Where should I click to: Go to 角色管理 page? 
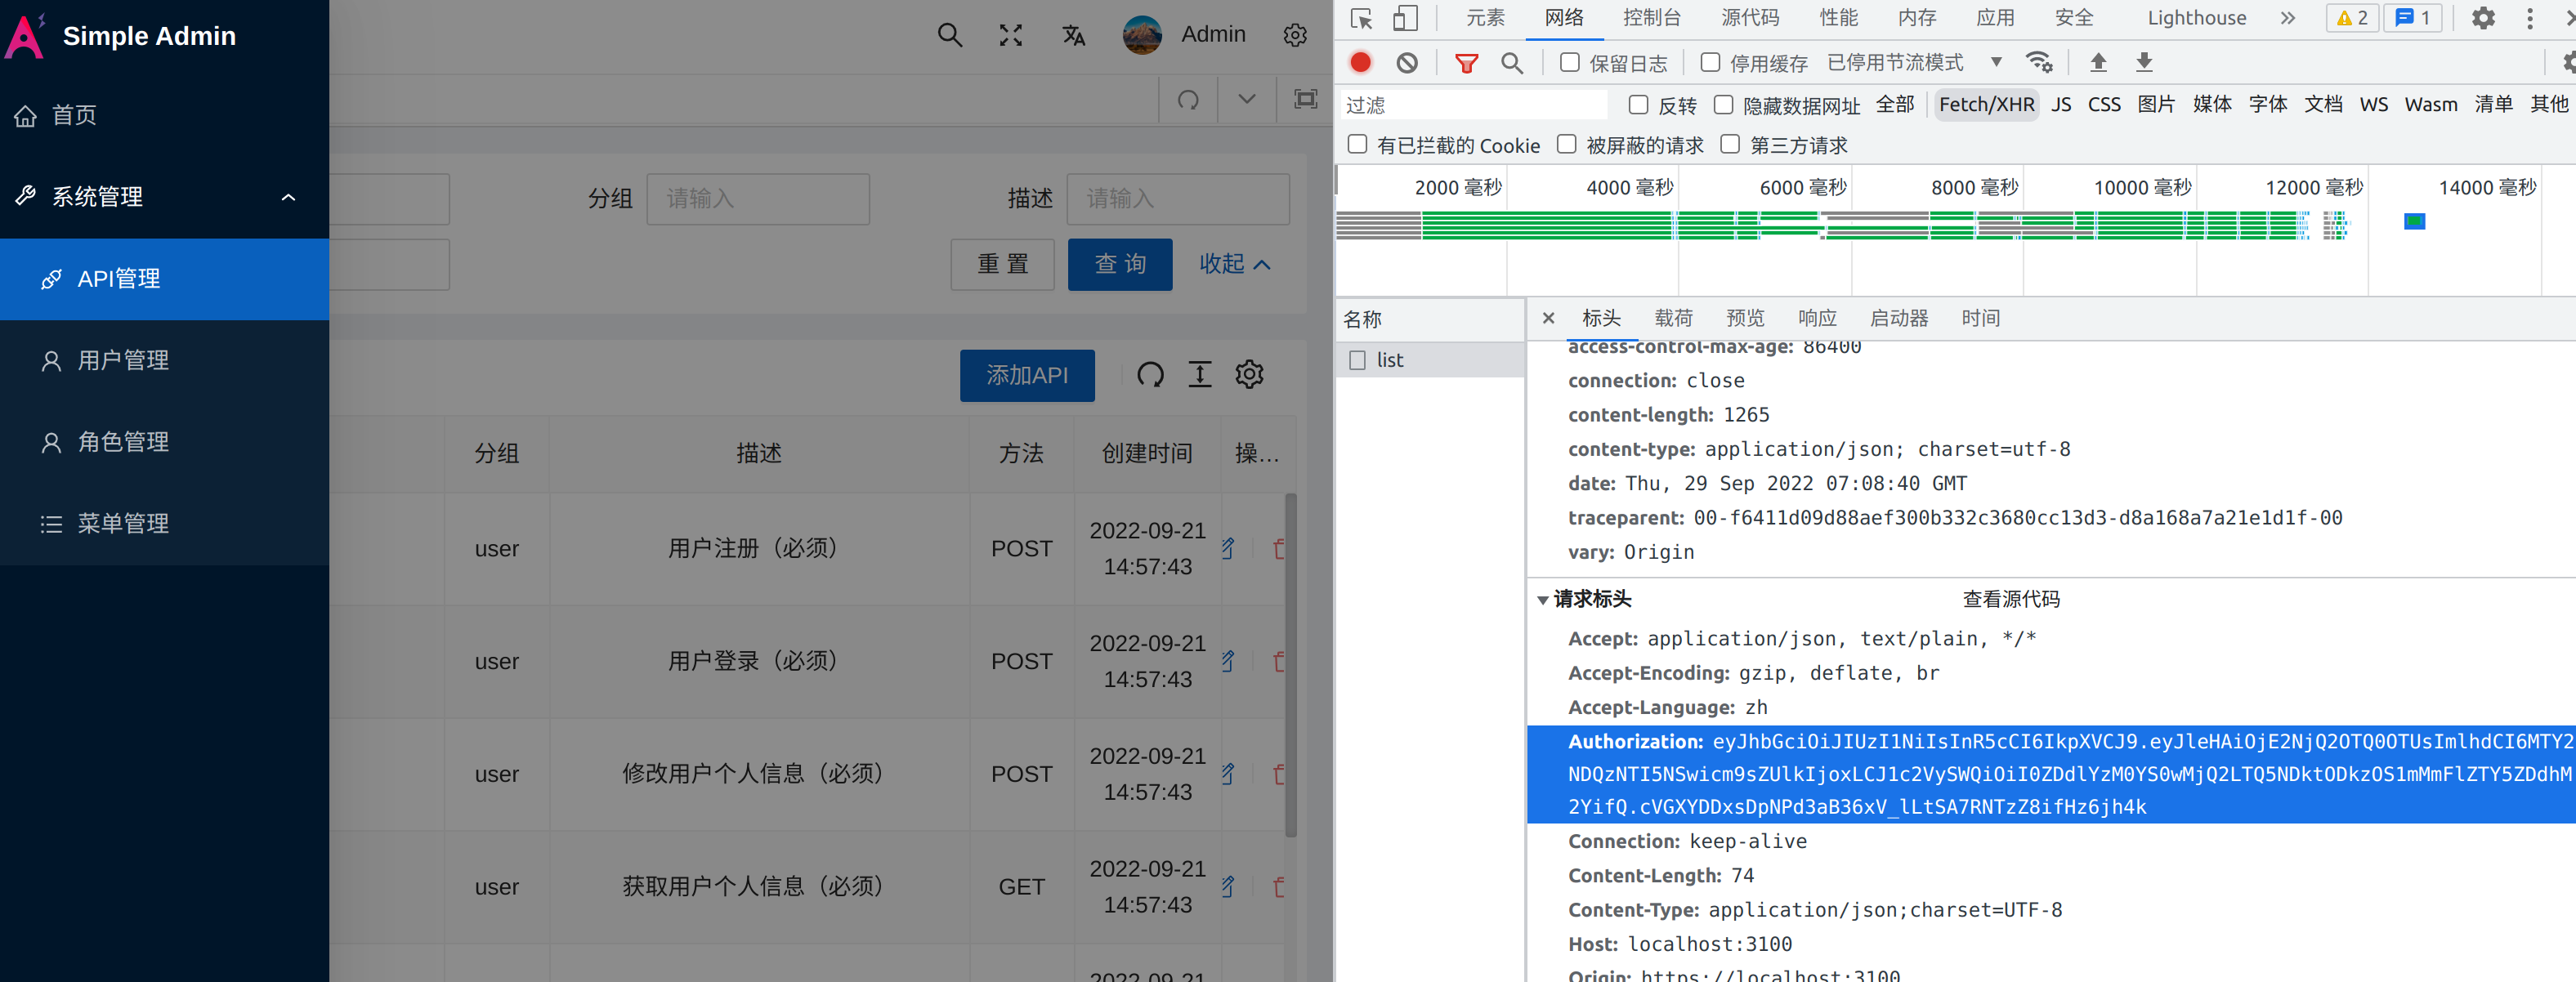[164, 443]
